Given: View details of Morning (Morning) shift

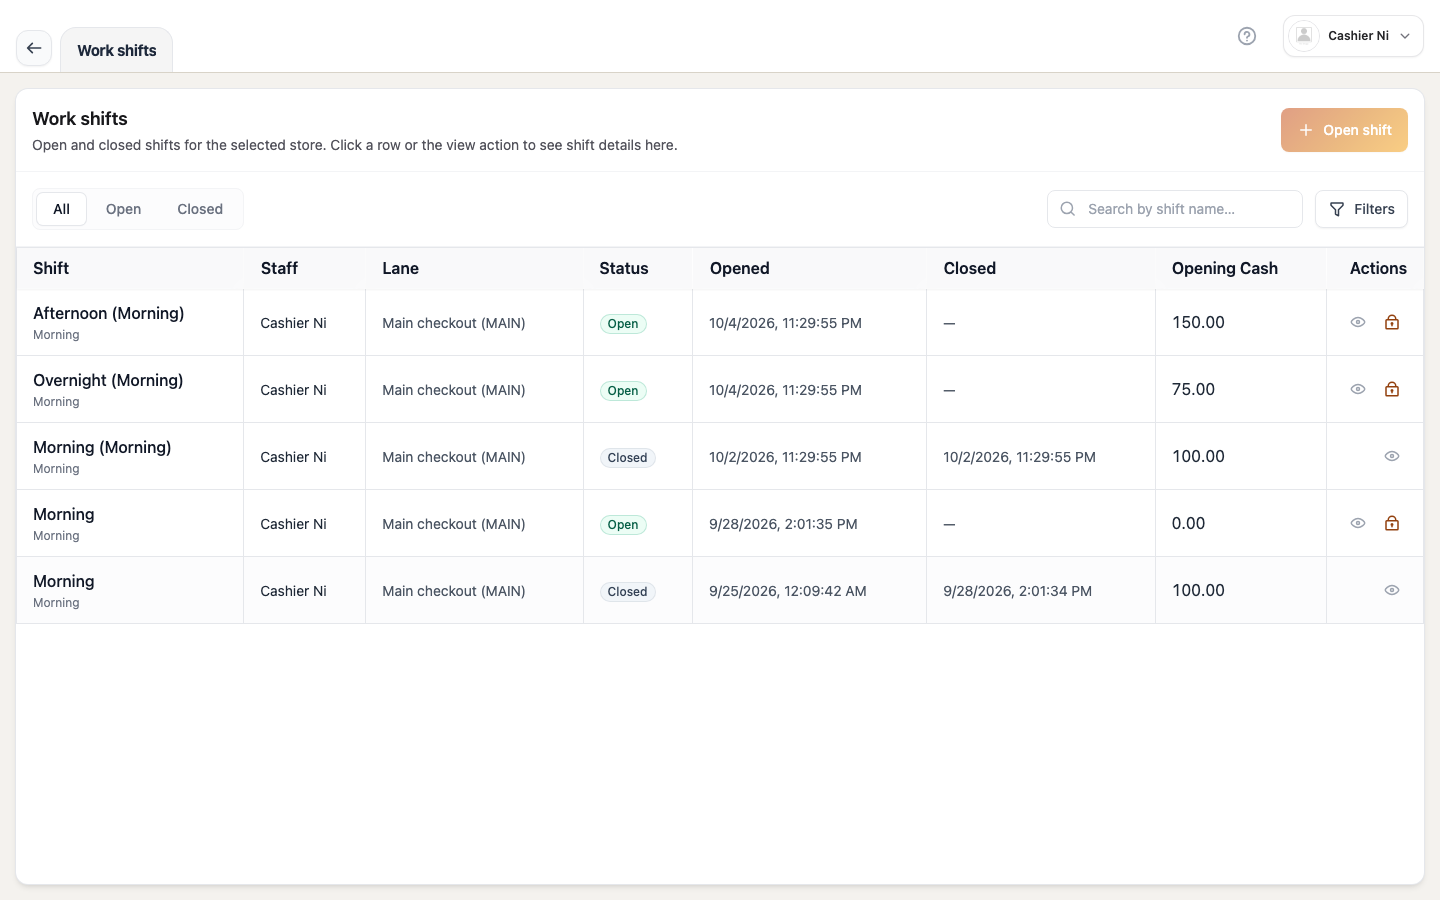Looking at the screenshot, I should coord(1392,456).
